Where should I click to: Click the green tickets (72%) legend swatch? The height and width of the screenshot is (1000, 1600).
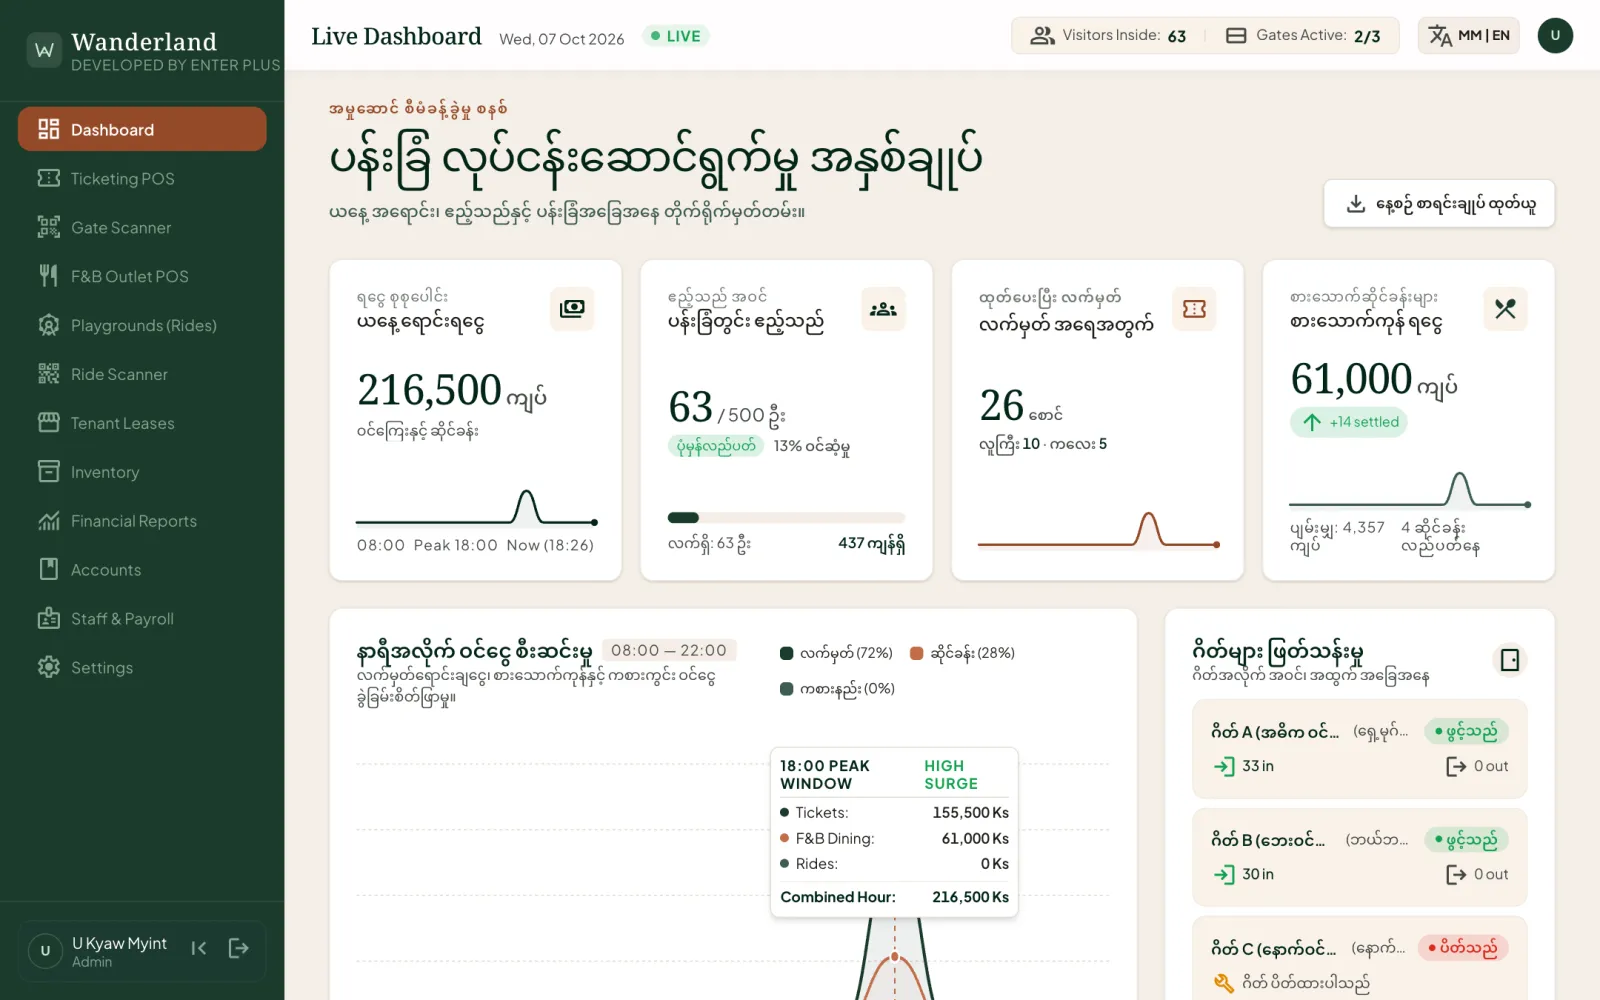click(786, 653)
